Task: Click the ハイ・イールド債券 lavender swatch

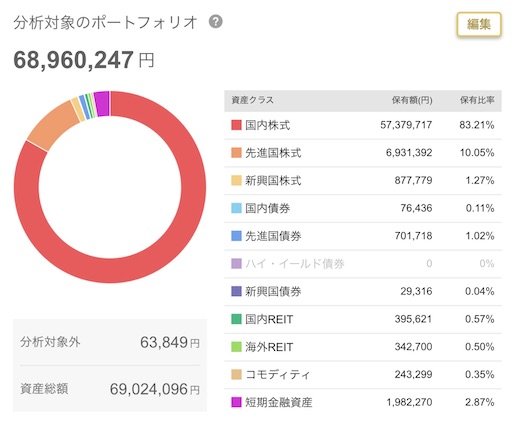Action: pos(236,264)
